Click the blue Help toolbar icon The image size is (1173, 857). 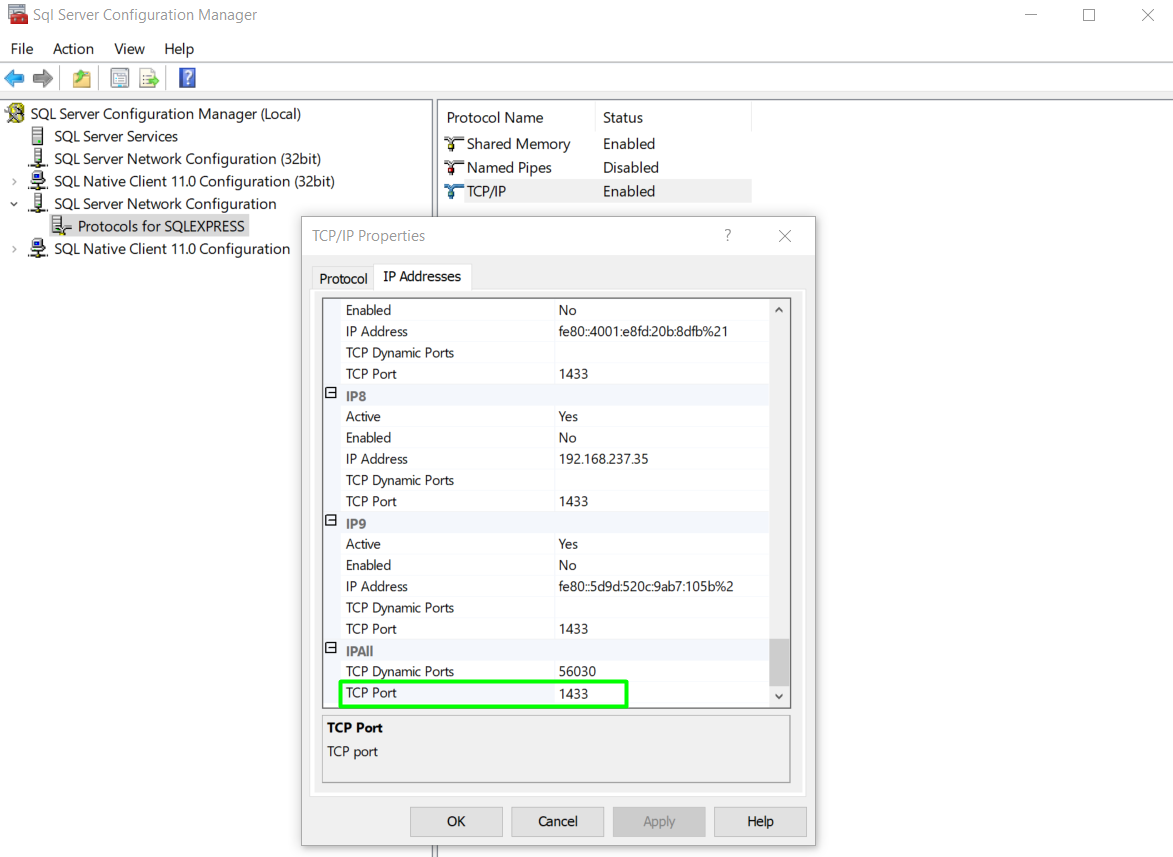tap(187, 78)
